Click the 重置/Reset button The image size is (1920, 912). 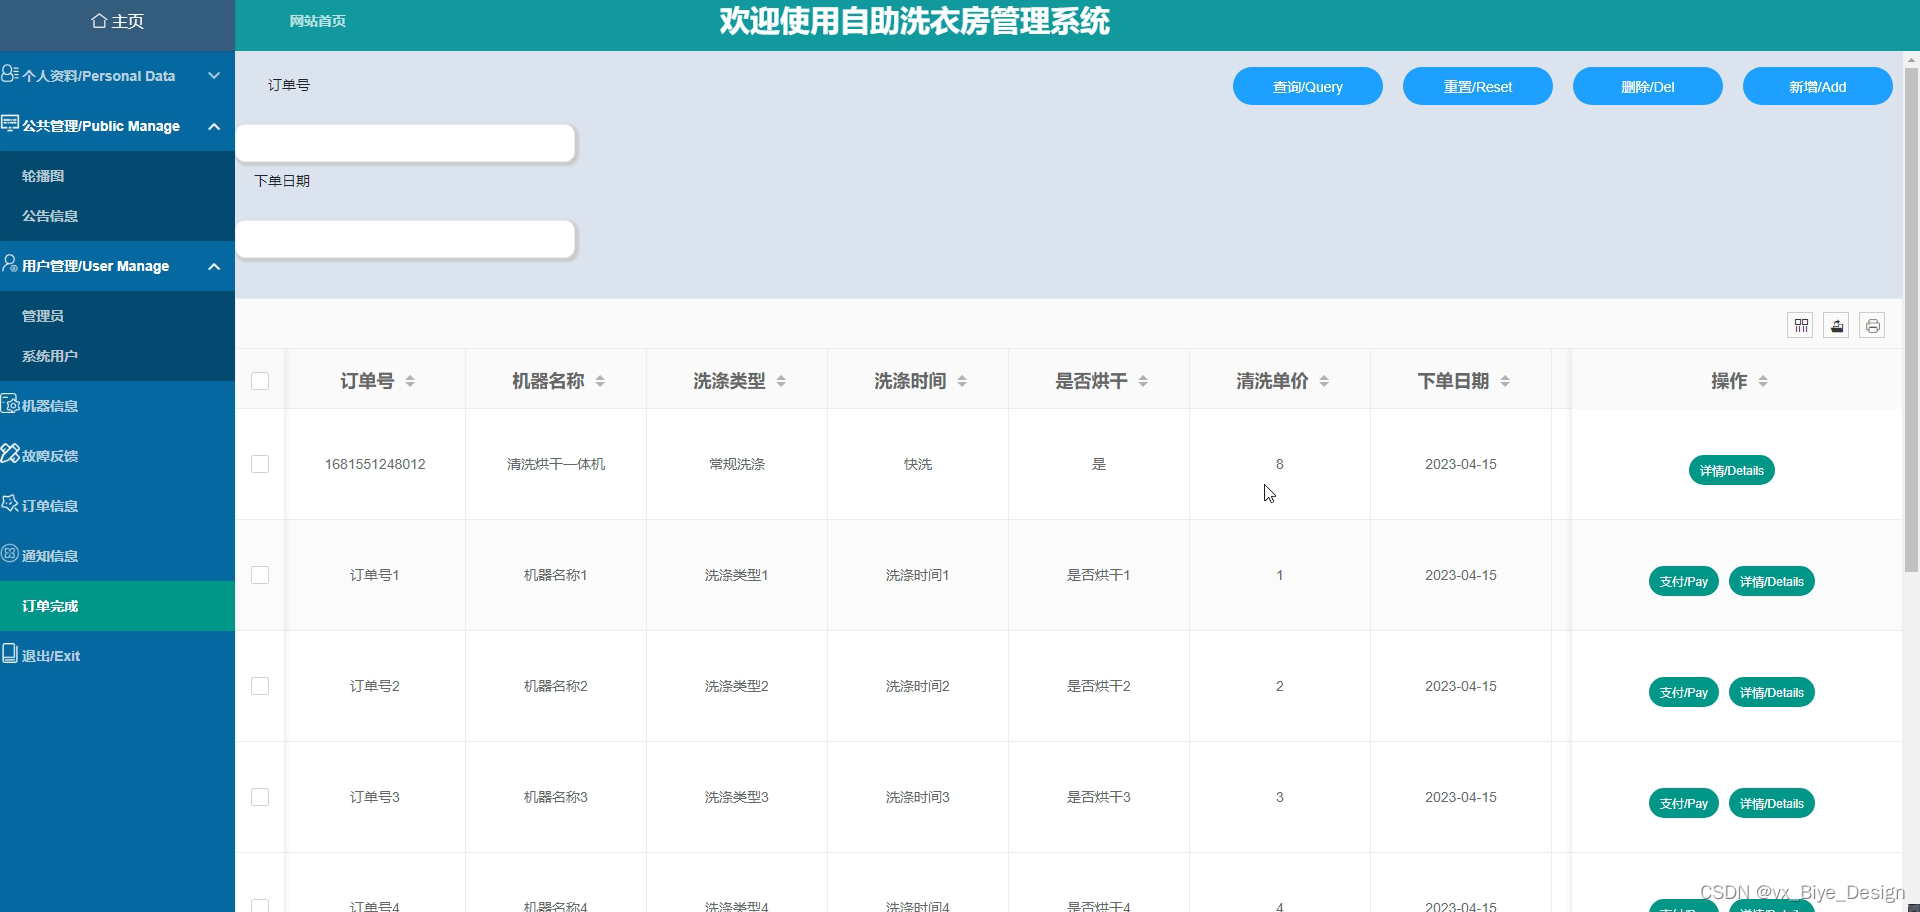click(x=1478, y=86)
